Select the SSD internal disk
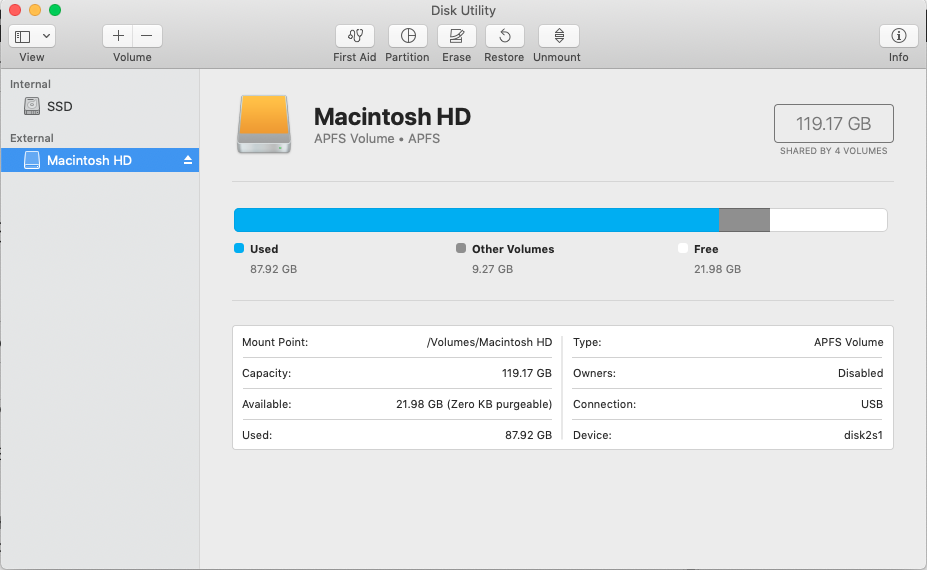This screenshot has height=570, width=927. (100, 106)
